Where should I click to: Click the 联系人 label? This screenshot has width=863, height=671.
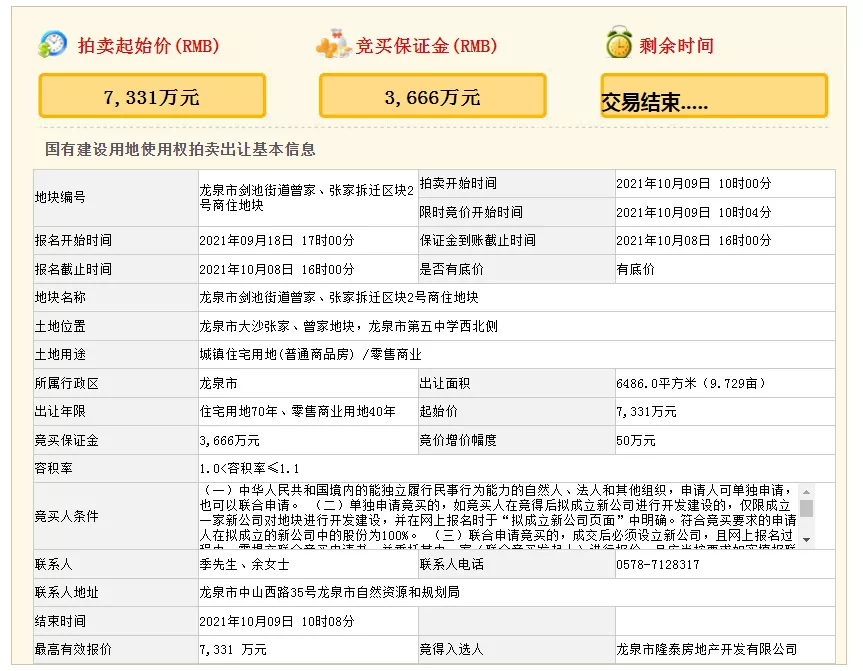coord(53,564)
